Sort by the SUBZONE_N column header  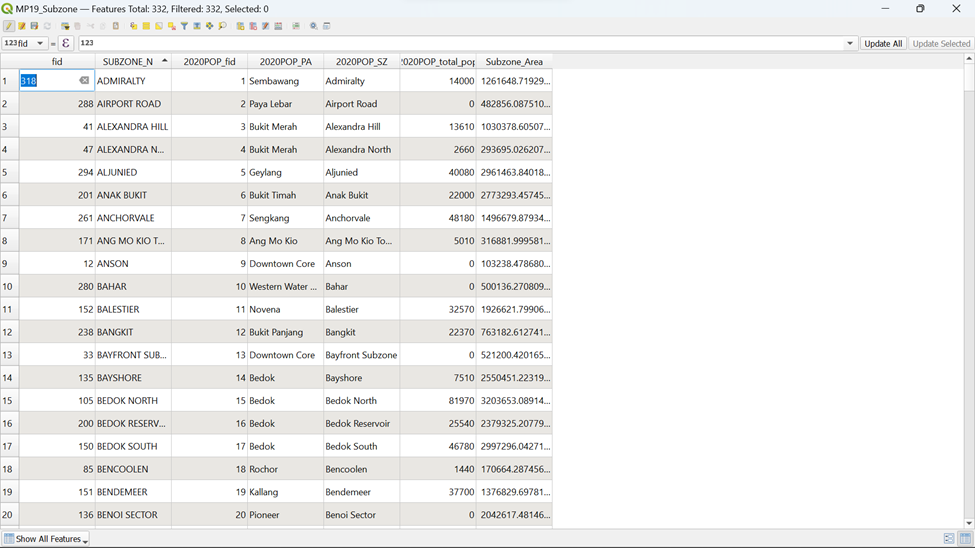[x=128, y=62]
